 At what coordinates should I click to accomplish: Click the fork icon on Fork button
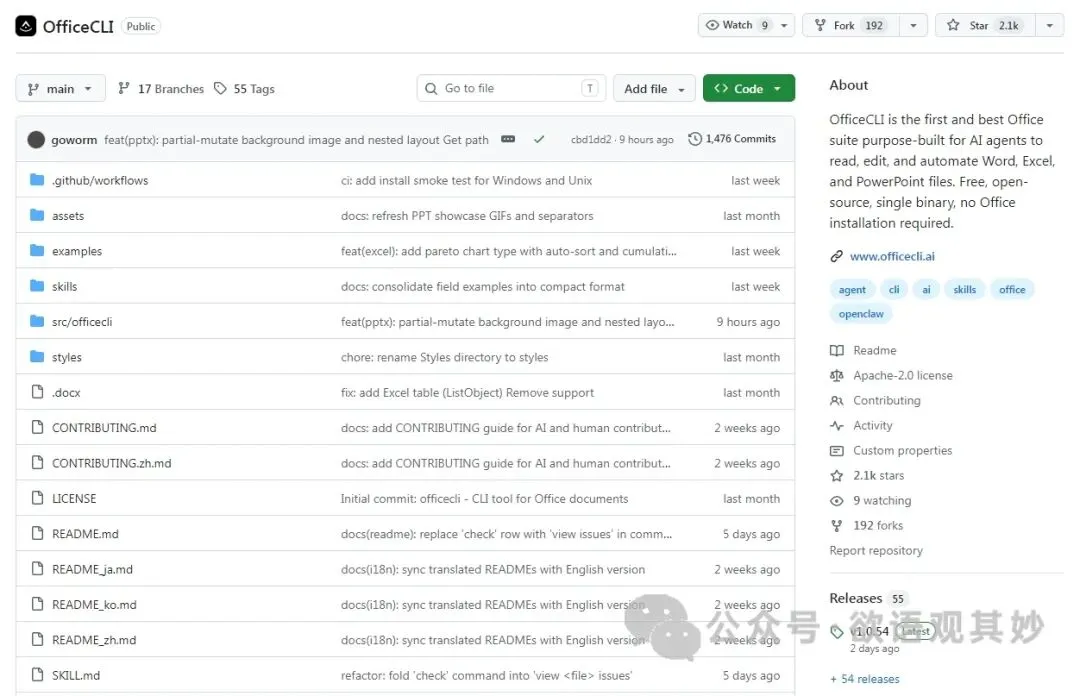[x=820, y=25]
